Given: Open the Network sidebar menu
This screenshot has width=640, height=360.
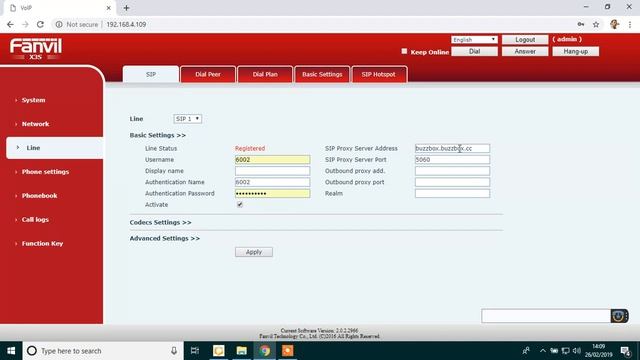Looking at the screenshot, I should click(x=36, y=124).
